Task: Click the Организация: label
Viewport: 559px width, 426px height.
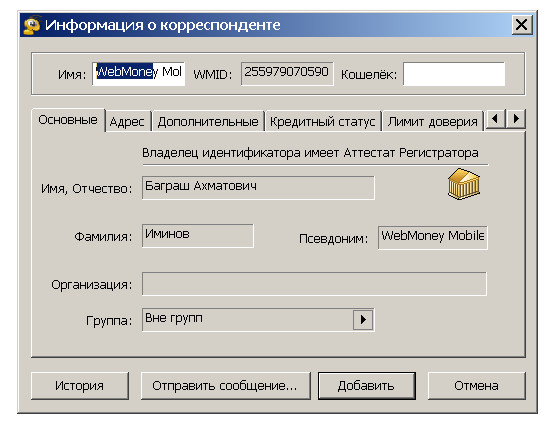Action: pyautogui.click(x=92, y=284)
